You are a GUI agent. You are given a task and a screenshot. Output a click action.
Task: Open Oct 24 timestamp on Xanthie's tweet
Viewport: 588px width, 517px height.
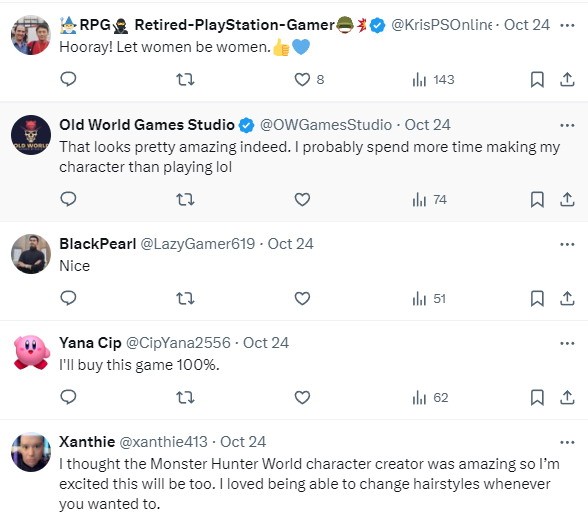(243, 442)
